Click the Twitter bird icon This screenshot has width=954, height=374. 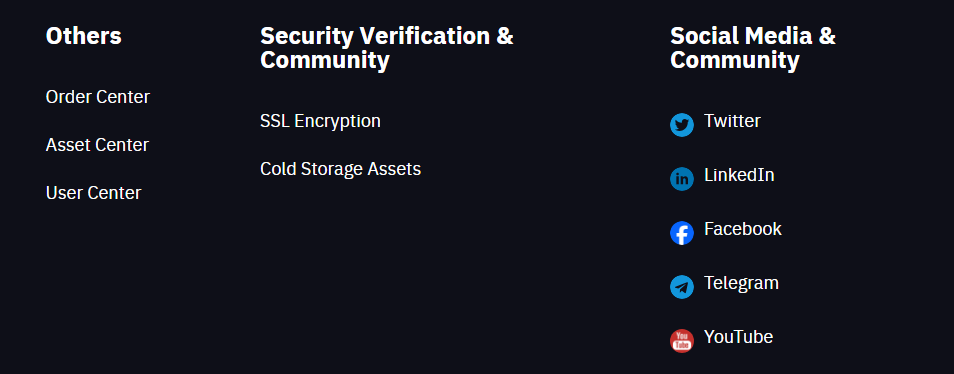tap(681, 125)
